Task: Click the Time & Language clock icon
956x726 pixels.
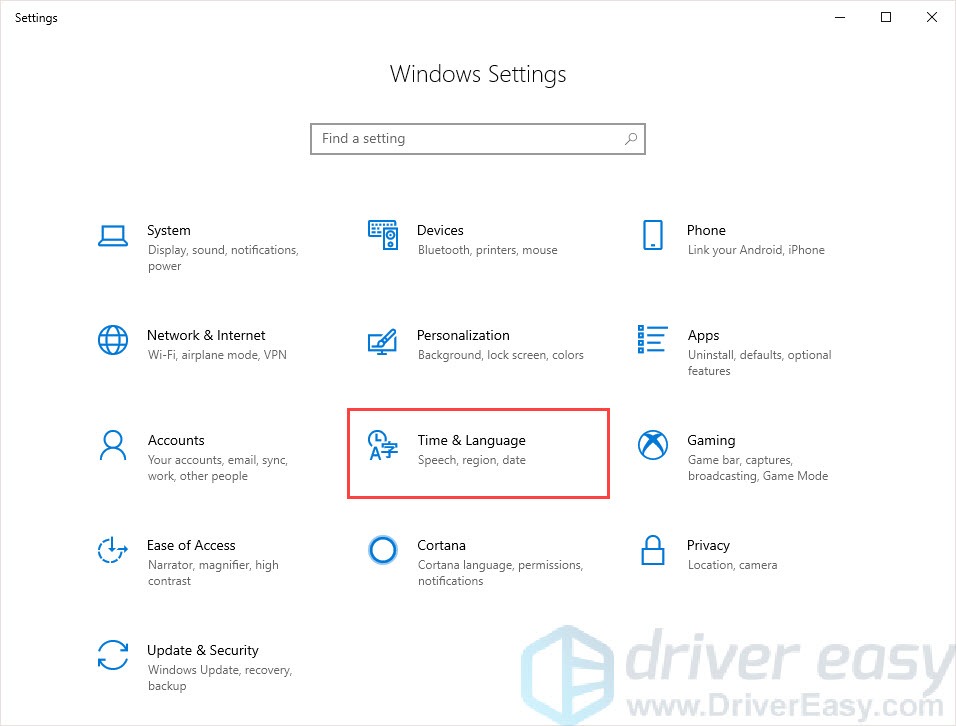Action: point(382,445)
